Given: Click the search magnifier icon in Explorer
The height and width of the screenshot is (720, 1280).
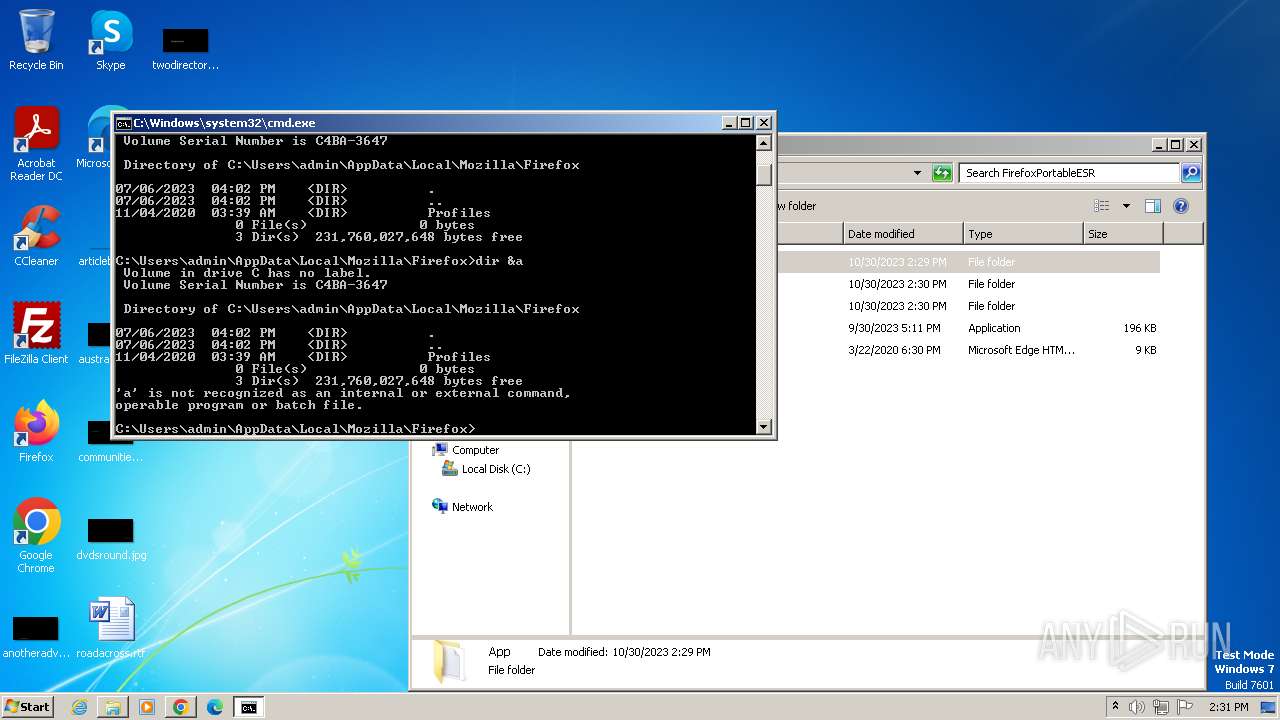Looking at the screenshot, I should 1190,173.
